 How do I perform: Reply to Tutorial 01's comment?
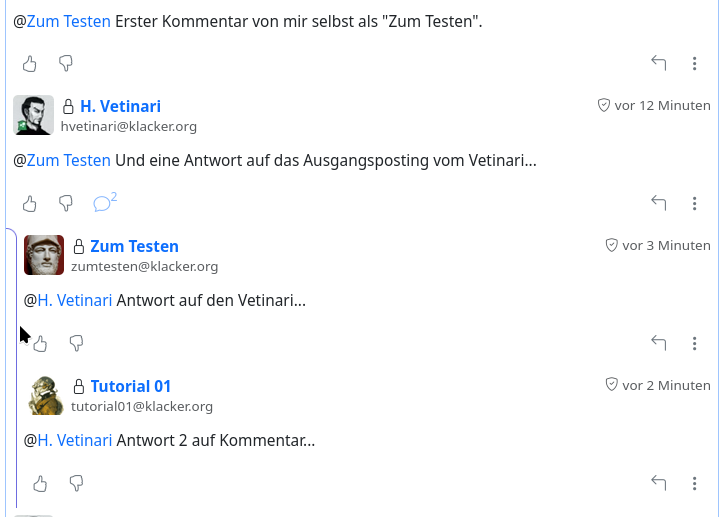point(659,483)
